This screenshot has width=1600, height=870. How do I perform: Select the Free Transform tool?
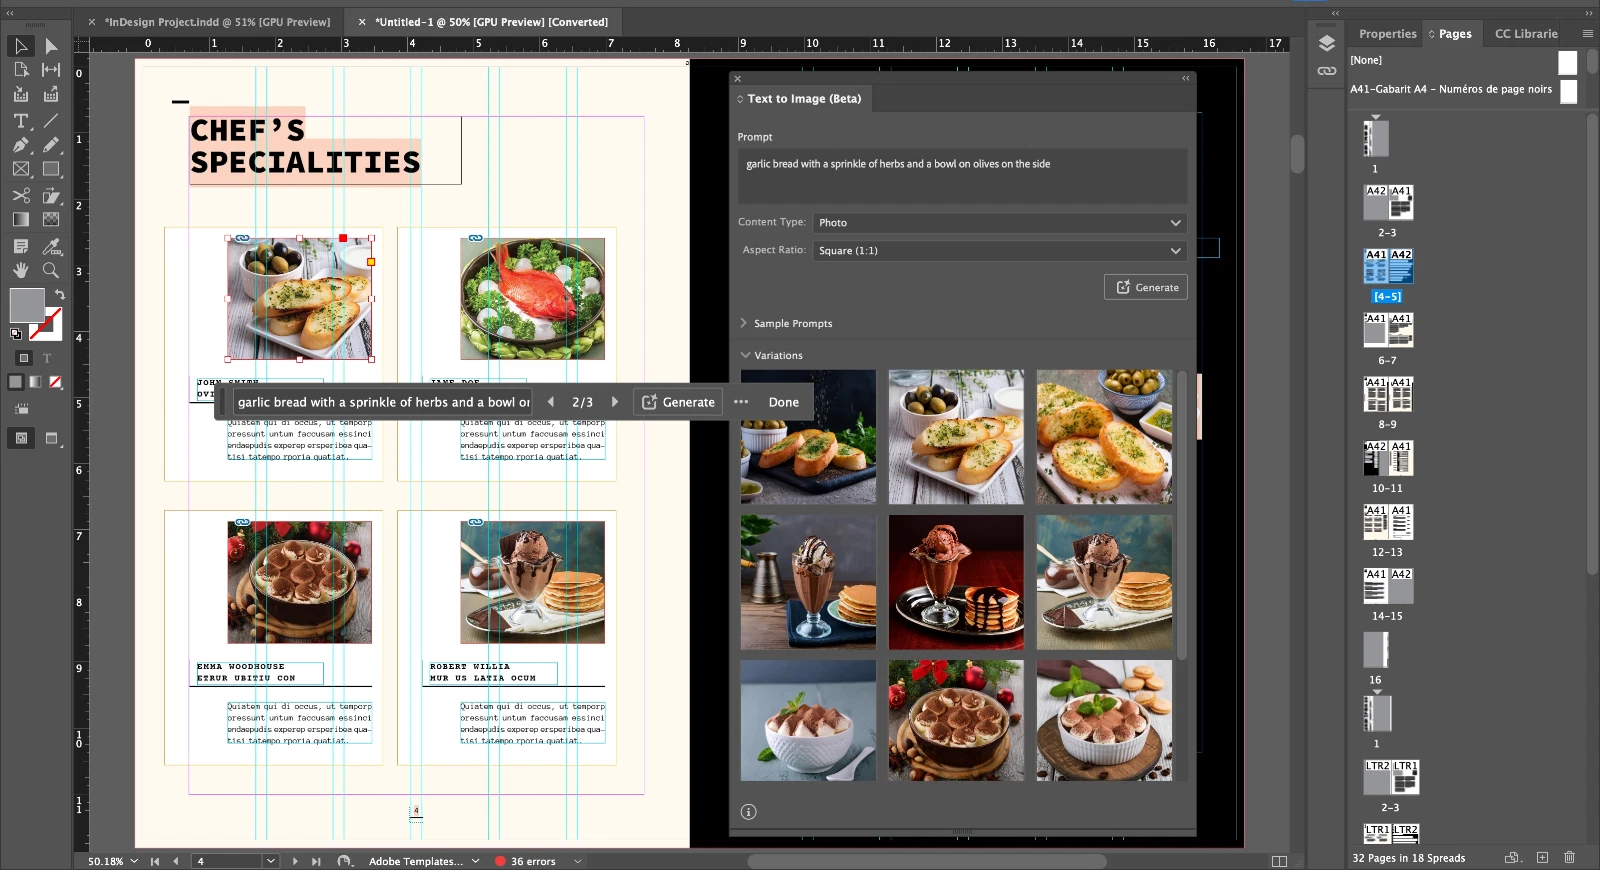(51, 195)
